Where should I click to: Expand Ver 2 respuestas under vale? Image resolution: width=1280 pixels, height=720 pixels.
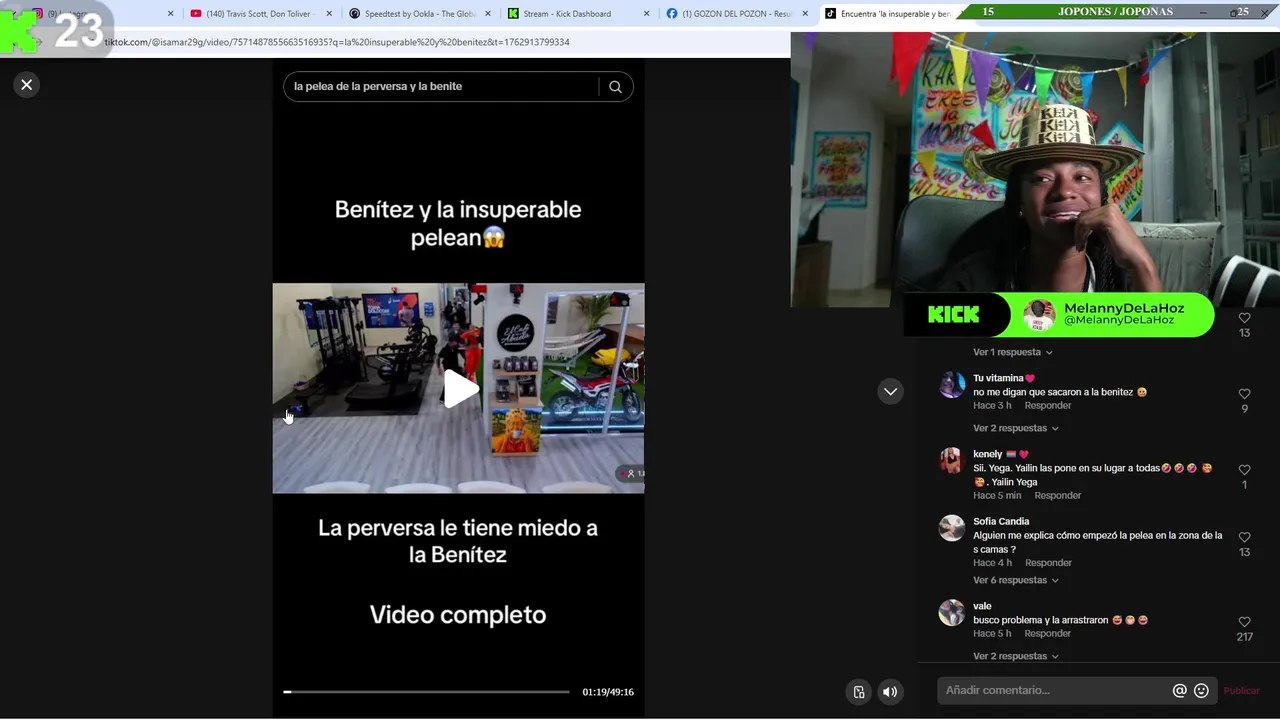[x=1016, y=656]
